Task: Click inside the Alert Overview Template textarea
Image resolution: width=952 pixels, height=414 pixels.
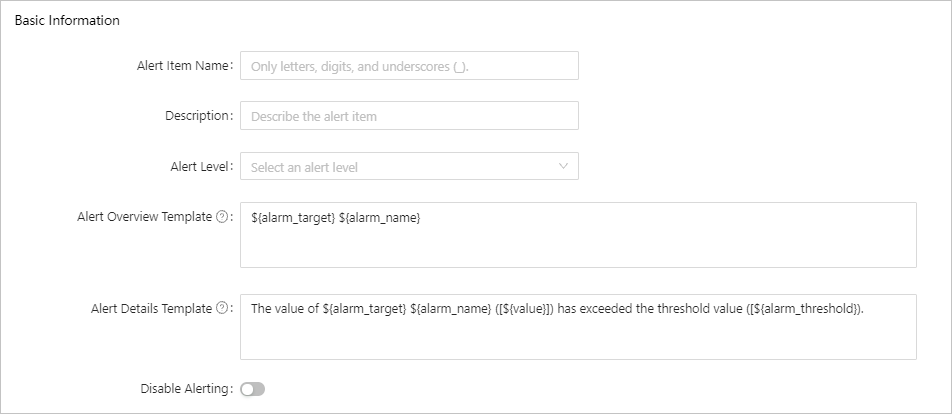Action: click(x=578, y=245)
